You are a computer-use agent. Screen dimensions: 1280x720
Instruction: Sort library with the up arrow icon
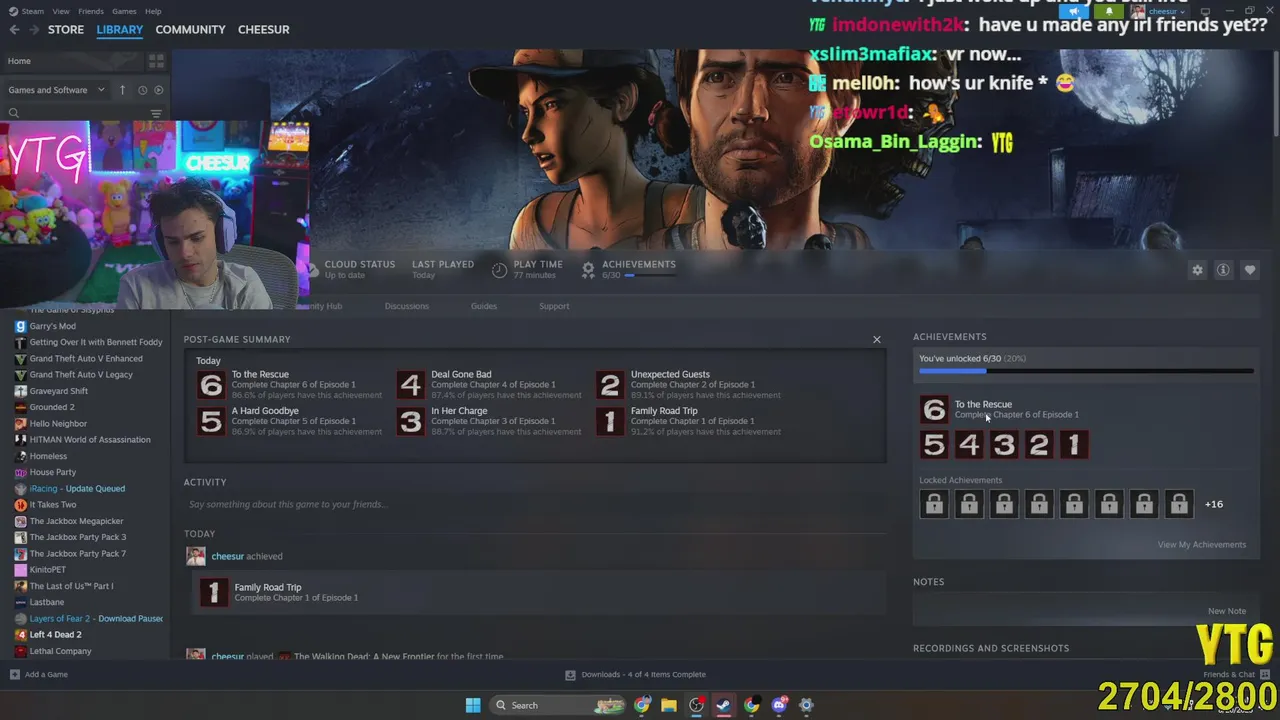click(123, 90)
